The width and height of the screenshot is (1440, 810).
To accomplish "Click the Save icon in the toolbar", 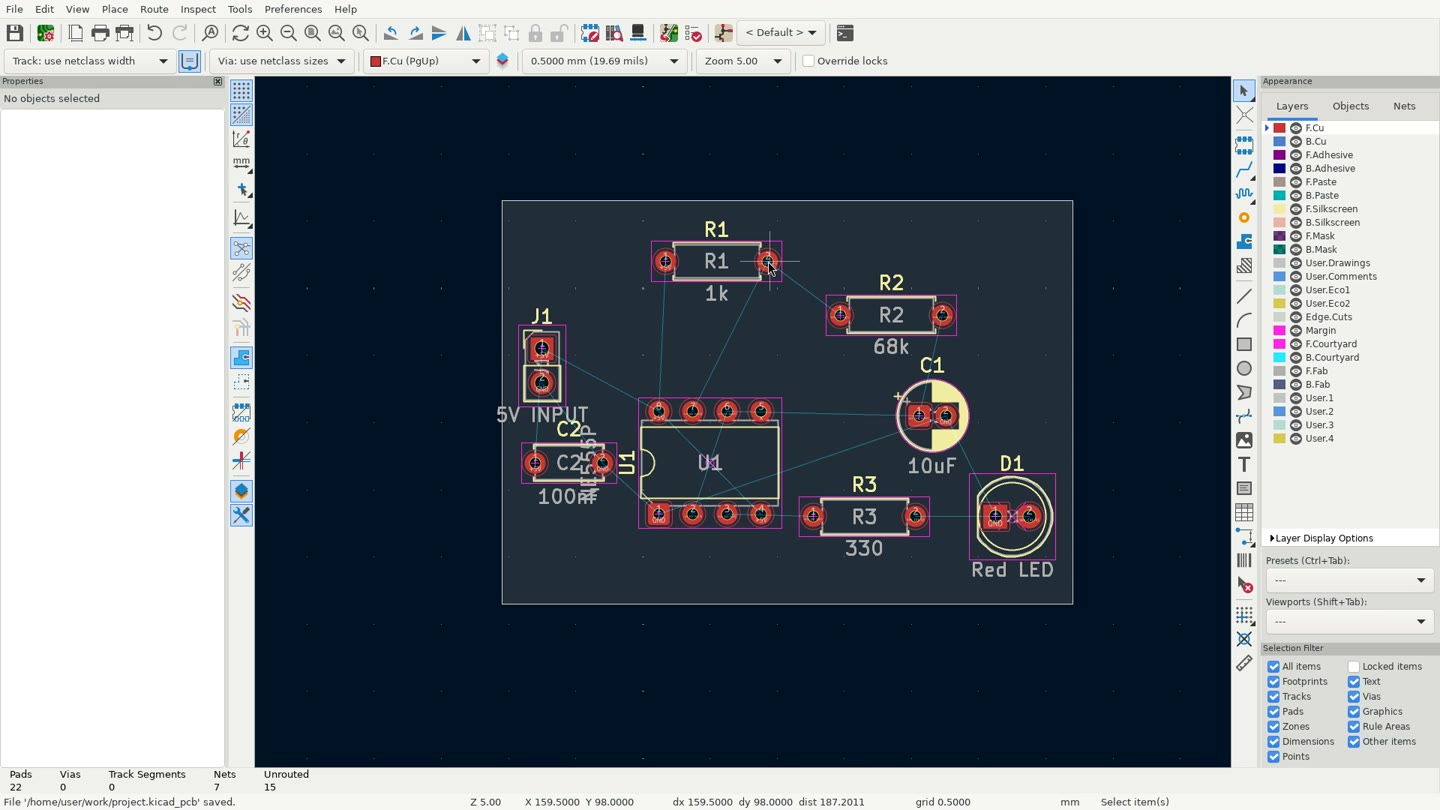I will tap(15, 33).
